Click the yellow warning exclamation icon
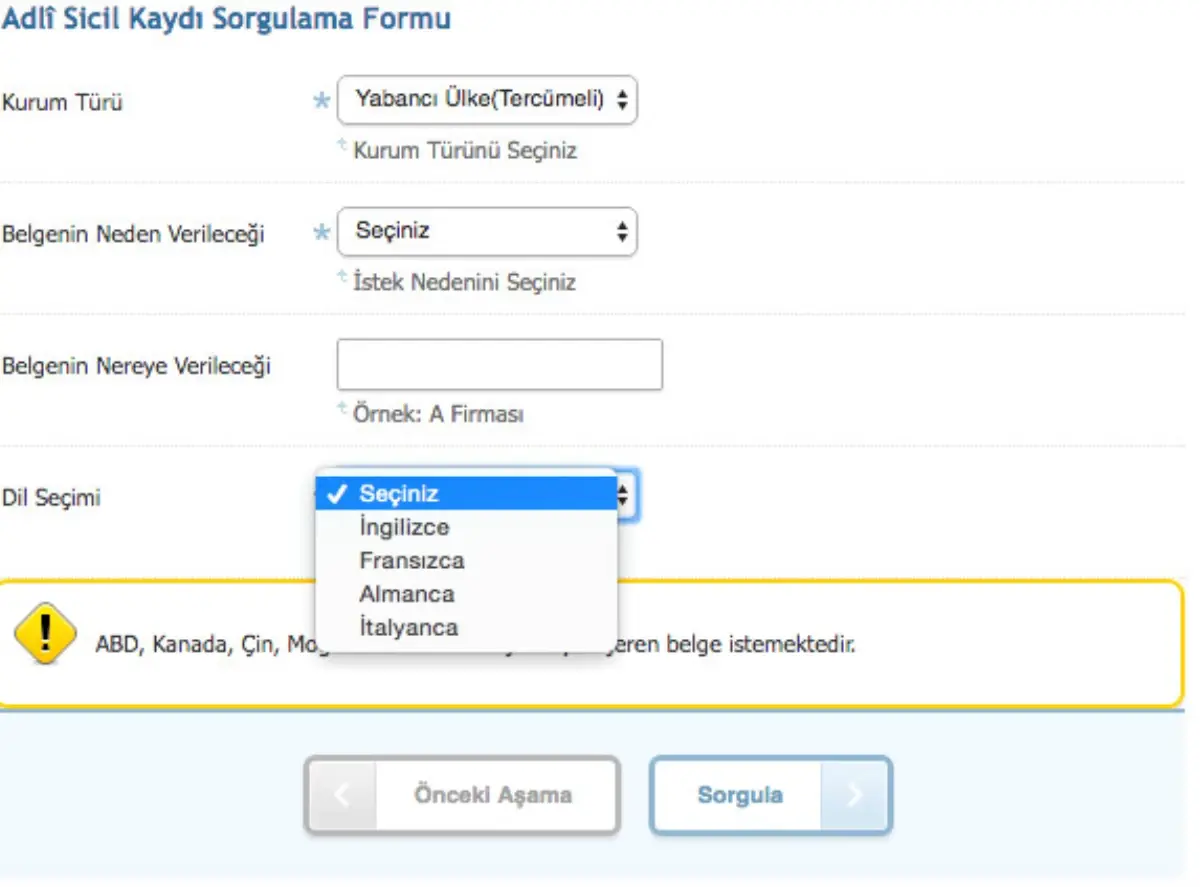This screenshot has height=887, width=1200. click(46, 633)
